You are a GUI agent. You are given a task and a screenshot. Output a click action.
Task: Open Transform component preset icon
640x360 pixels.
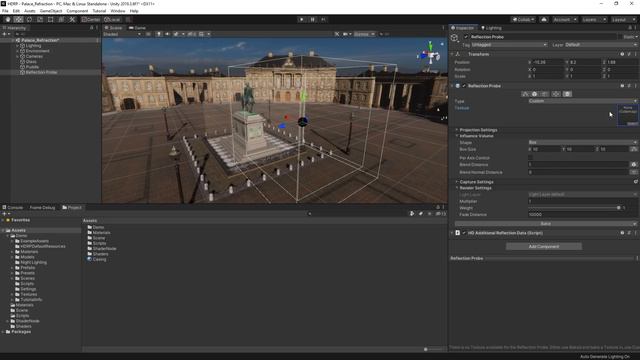pyautogui.click(x=629, y=54)
